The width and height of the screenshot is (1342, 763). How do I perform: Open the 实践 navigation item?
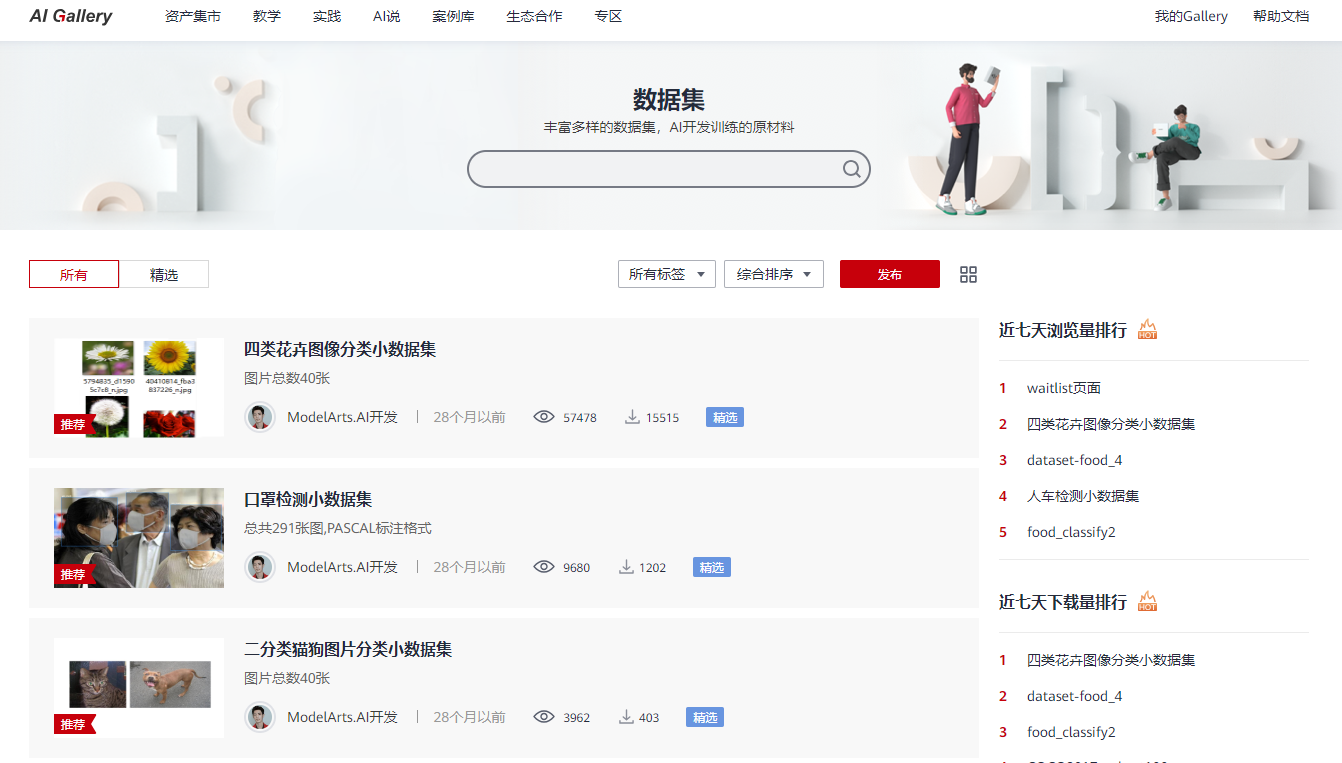coord(327,16)
